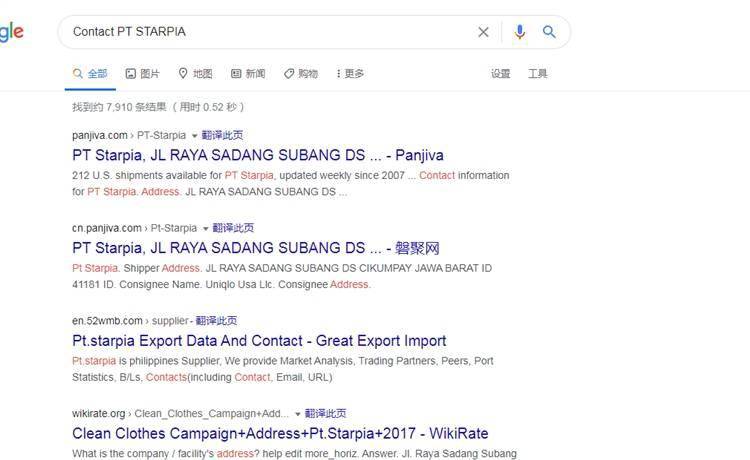The width and height of the screenshot is (750, 460).
Task: Translate the en.52wmb.com result page
Action: 216,321
